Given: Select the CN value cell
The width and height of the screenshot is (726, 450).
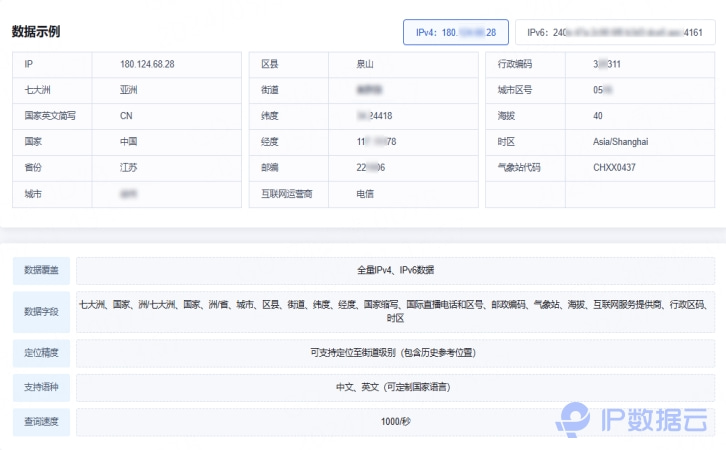Looking at the screenshot, I should click(x=167, y=116).
